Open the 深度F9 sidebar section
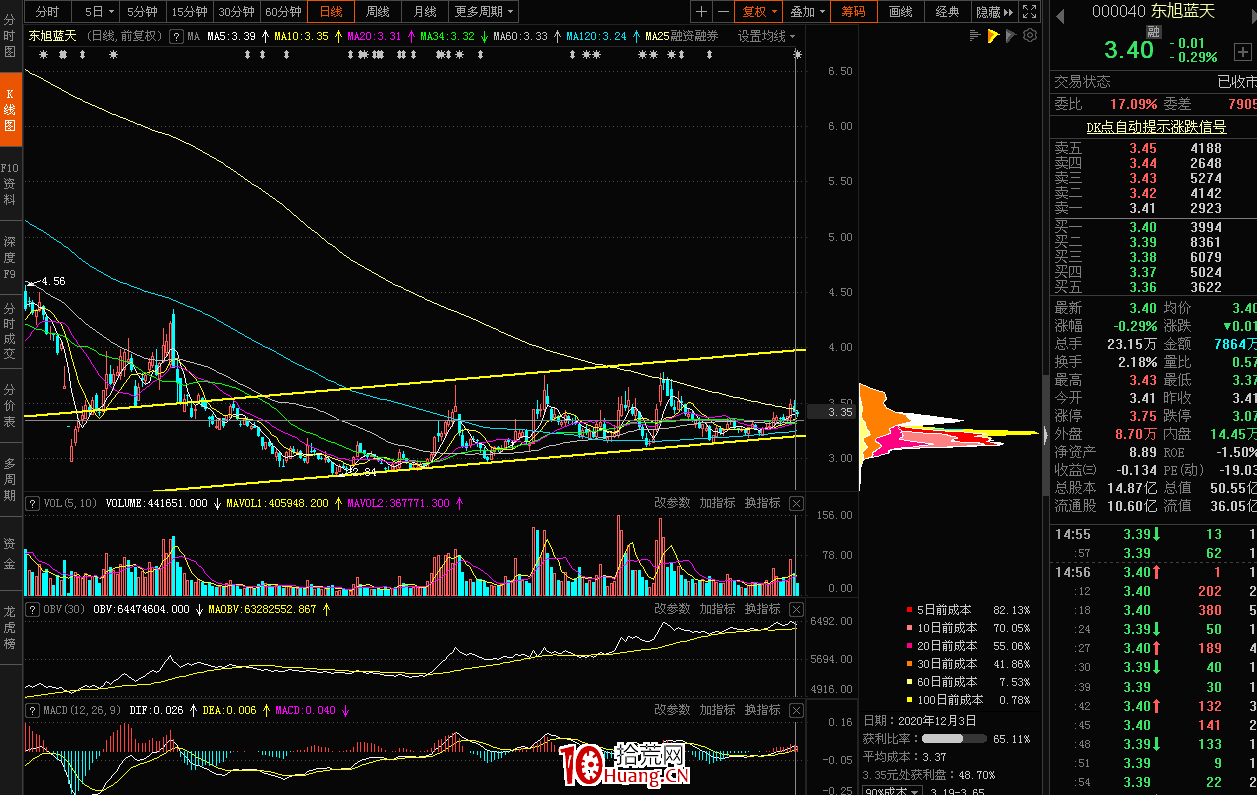This screenshot has width=1257, height=795. click(x=10, y=257)
